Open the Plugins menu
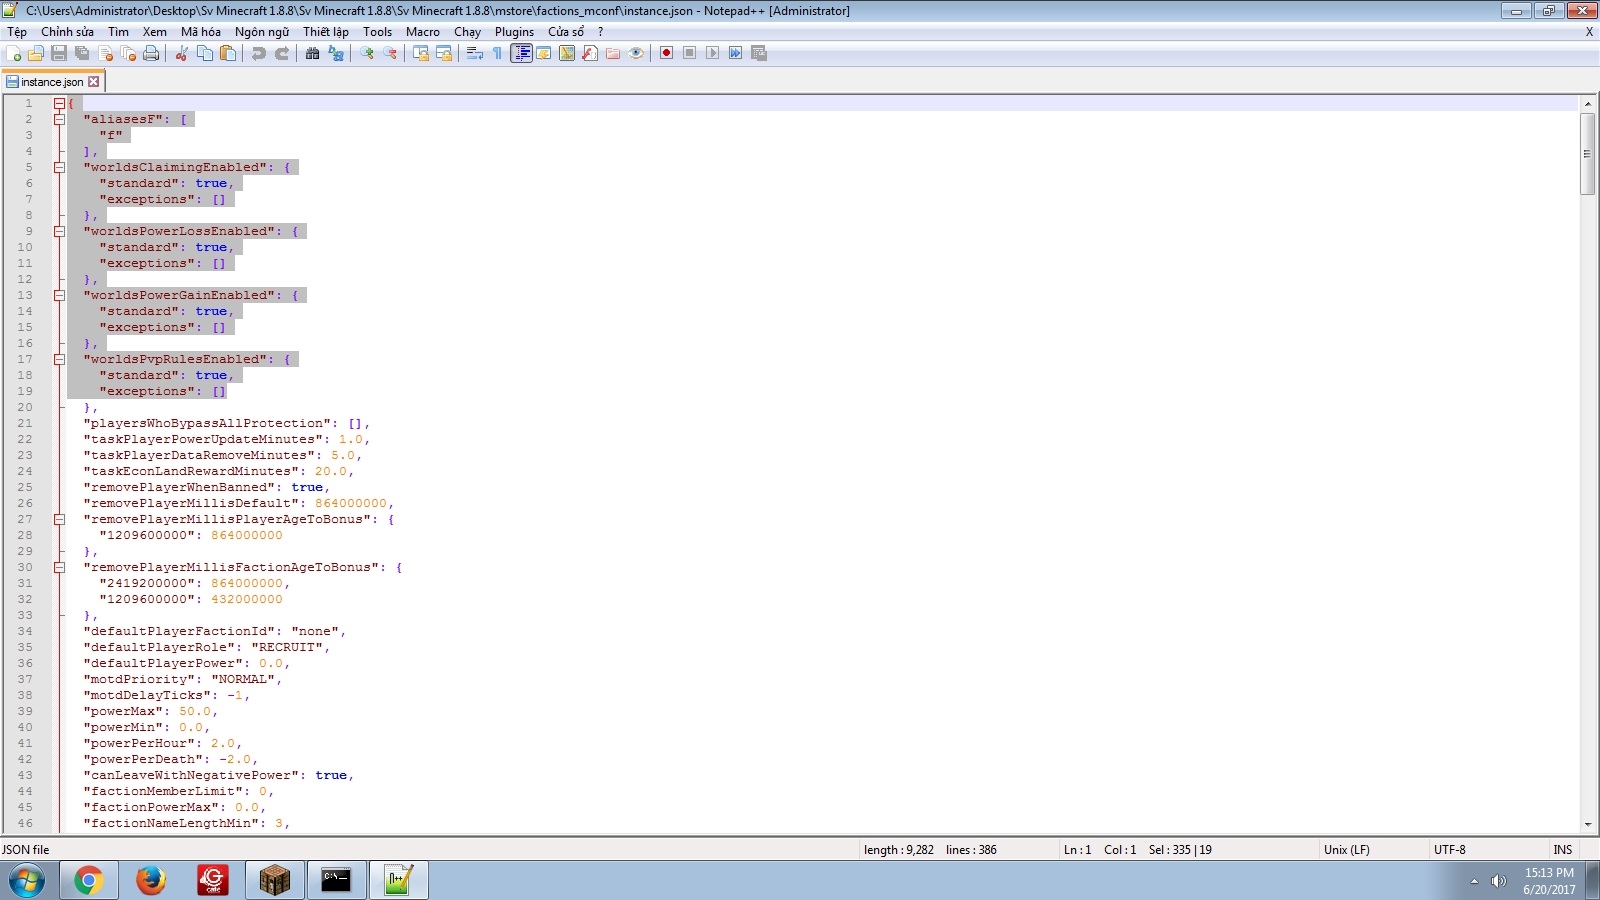1600x900 pixels. [514, 32]
